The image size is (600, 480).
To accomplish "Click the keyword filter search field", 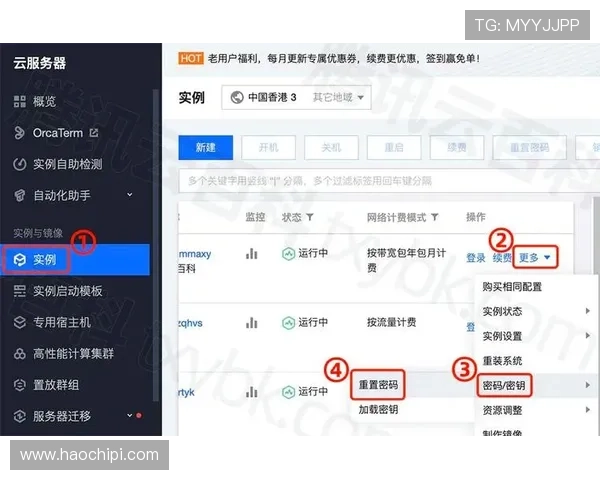I will click(x=388, y=181).
